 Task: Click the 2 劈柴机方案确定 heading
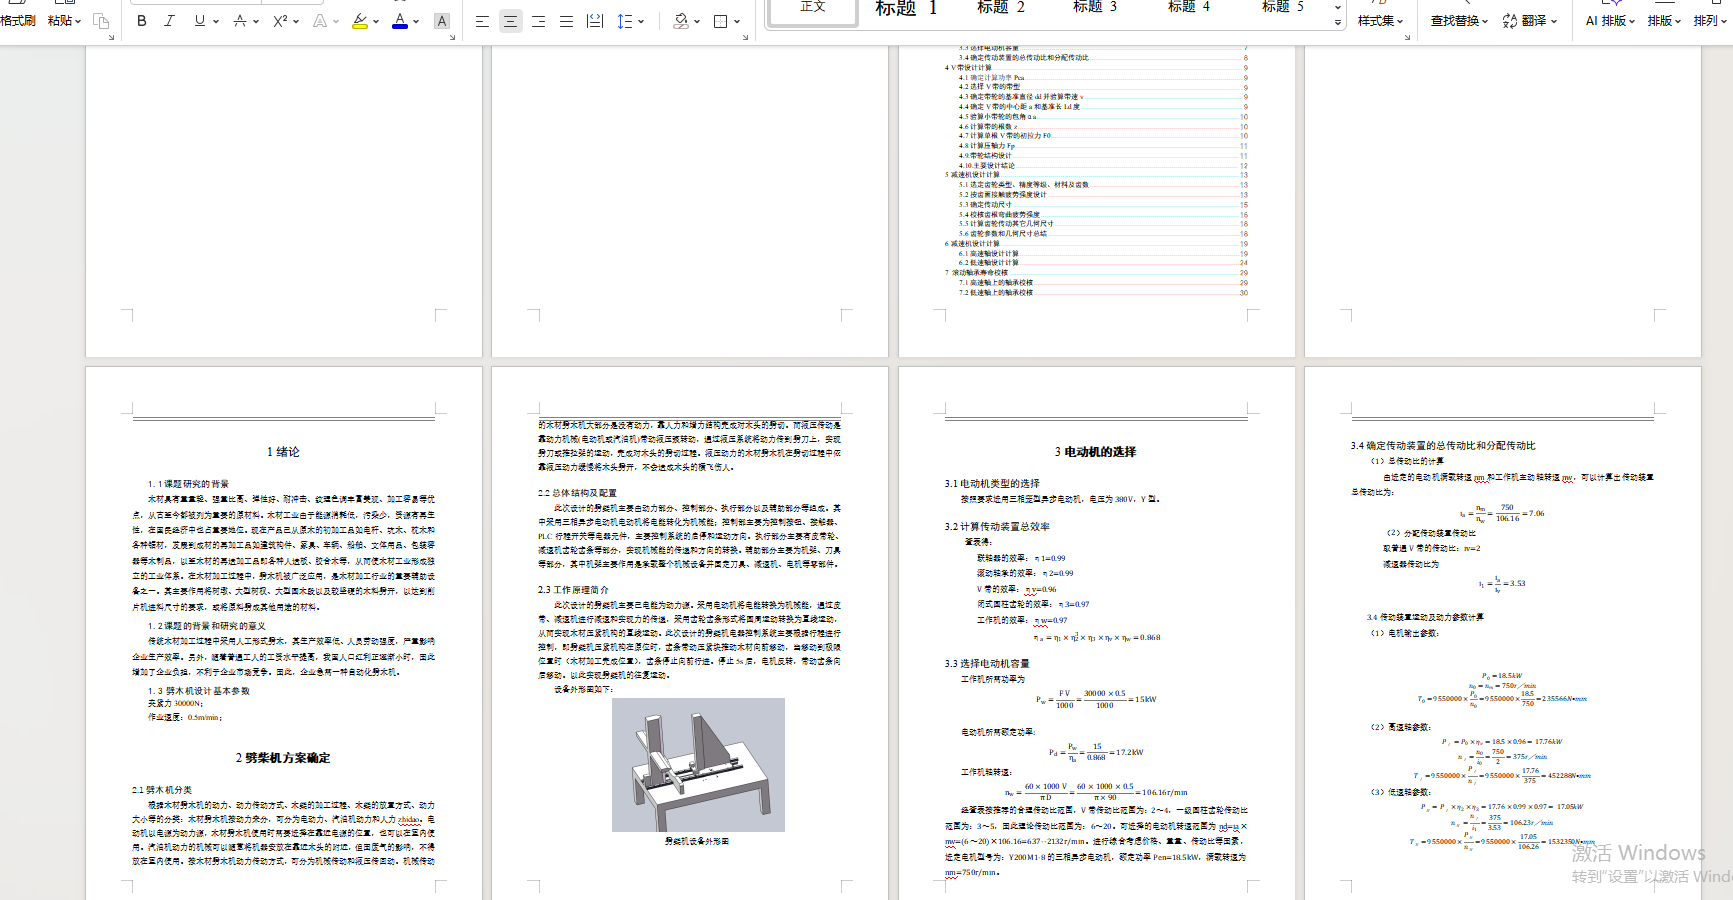coord(283,758)
